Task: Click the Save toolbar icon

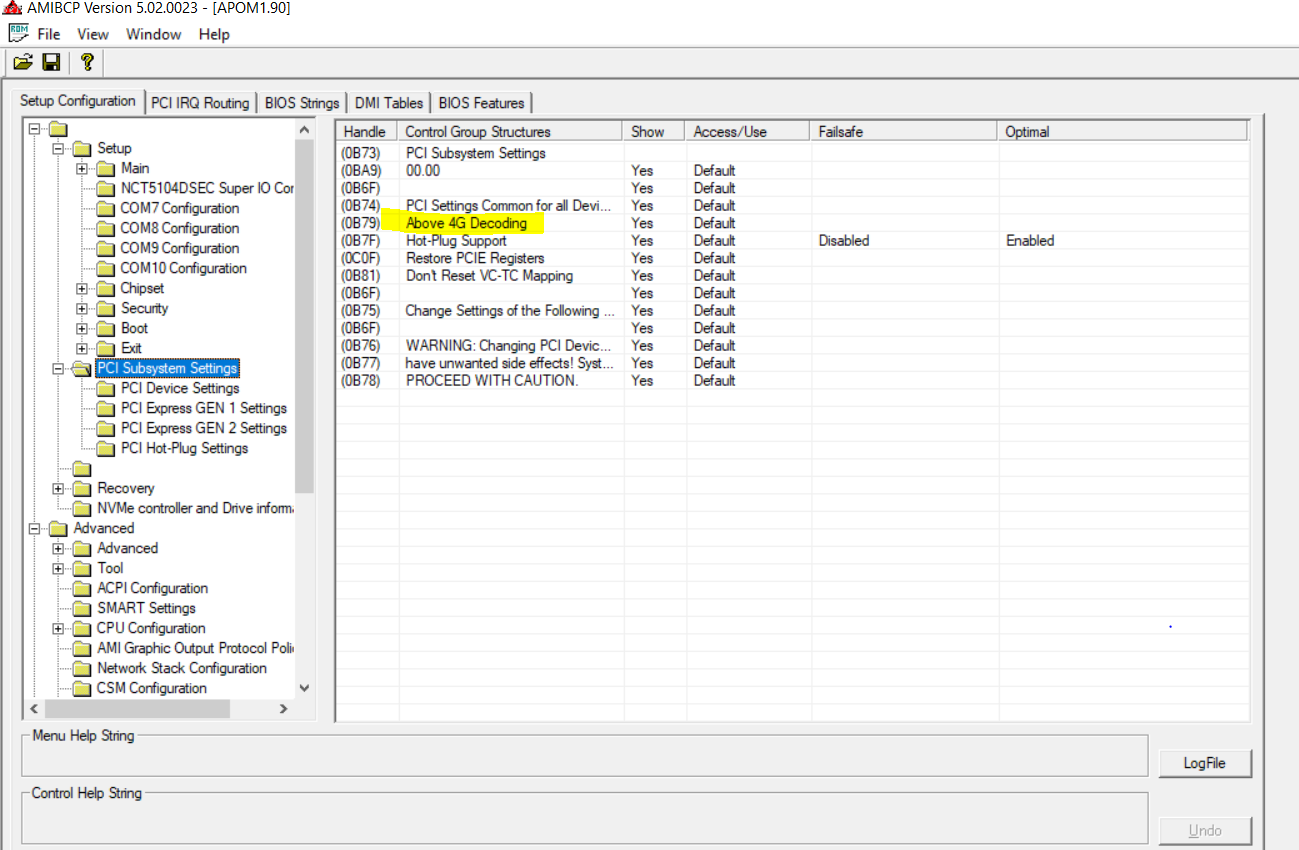Action: (x=52, y=62)
